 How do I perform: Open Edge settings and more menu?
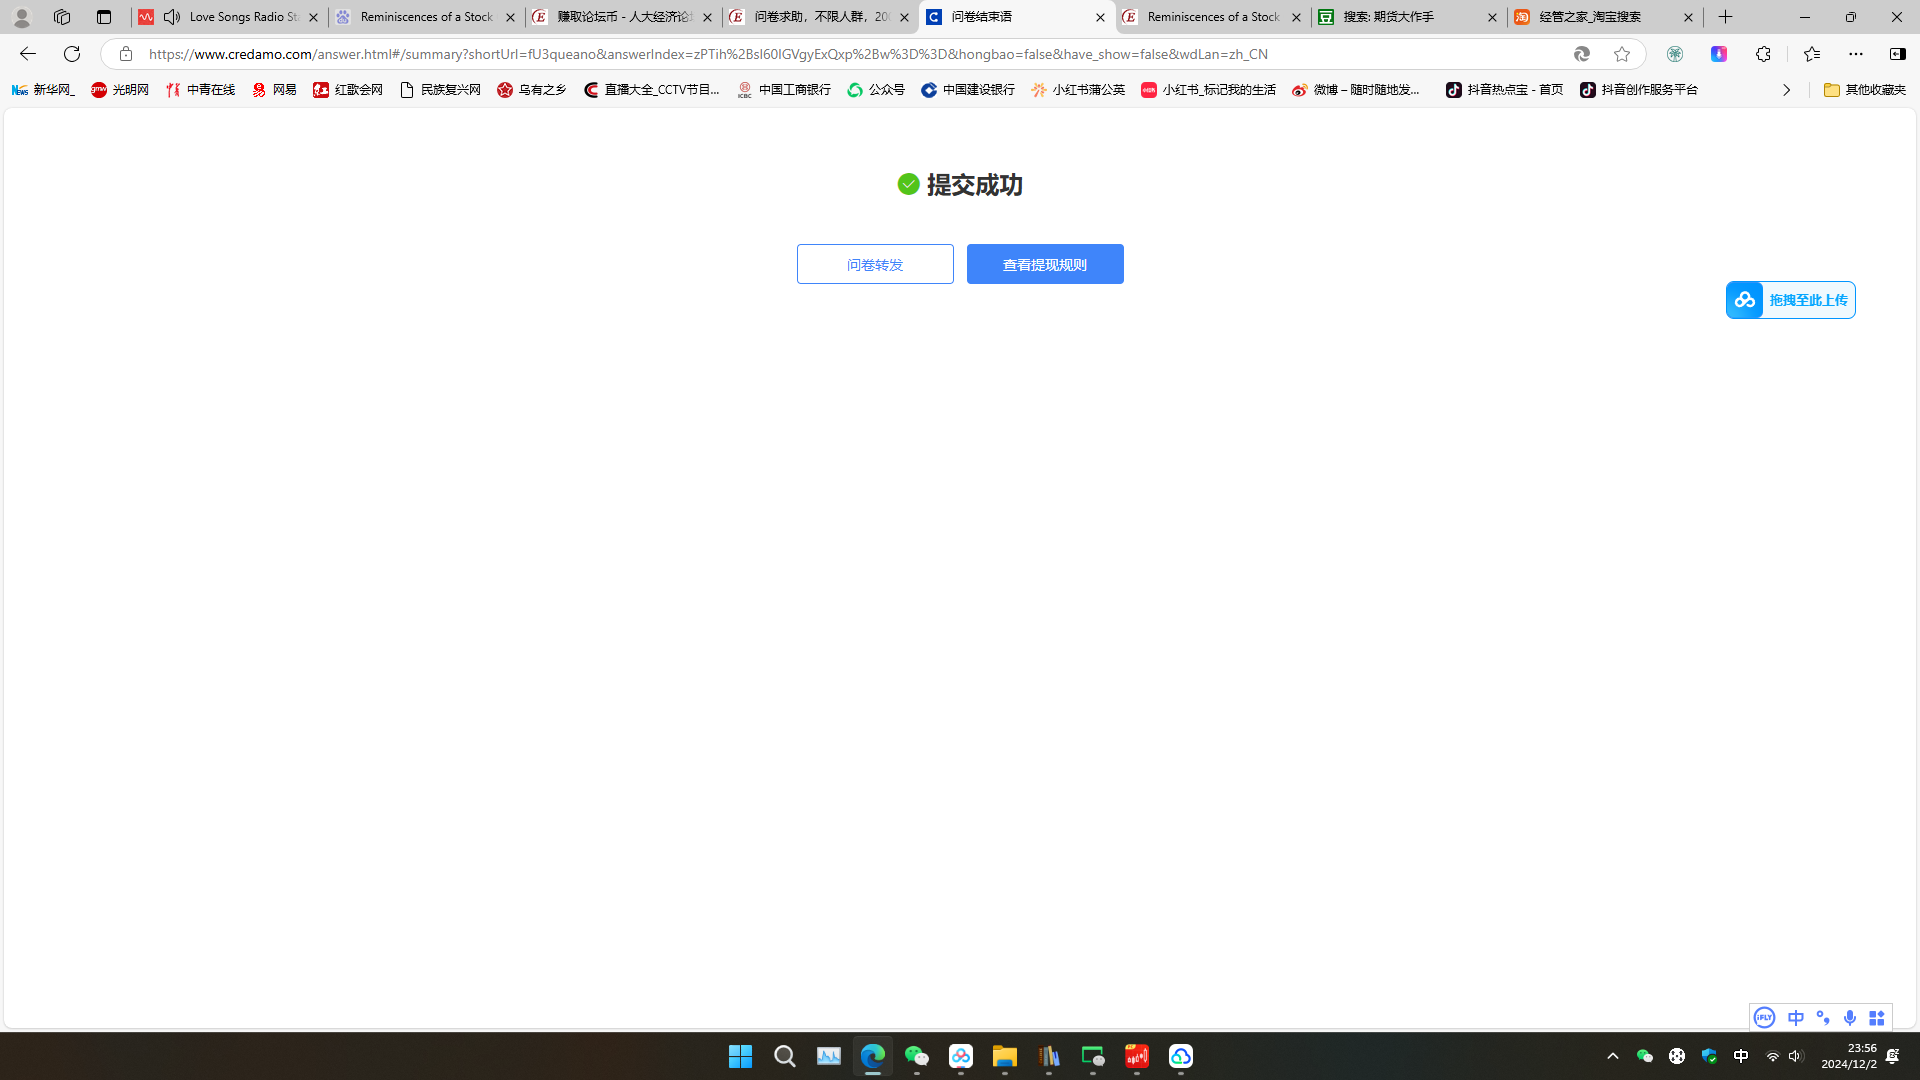click(1856, 54)
